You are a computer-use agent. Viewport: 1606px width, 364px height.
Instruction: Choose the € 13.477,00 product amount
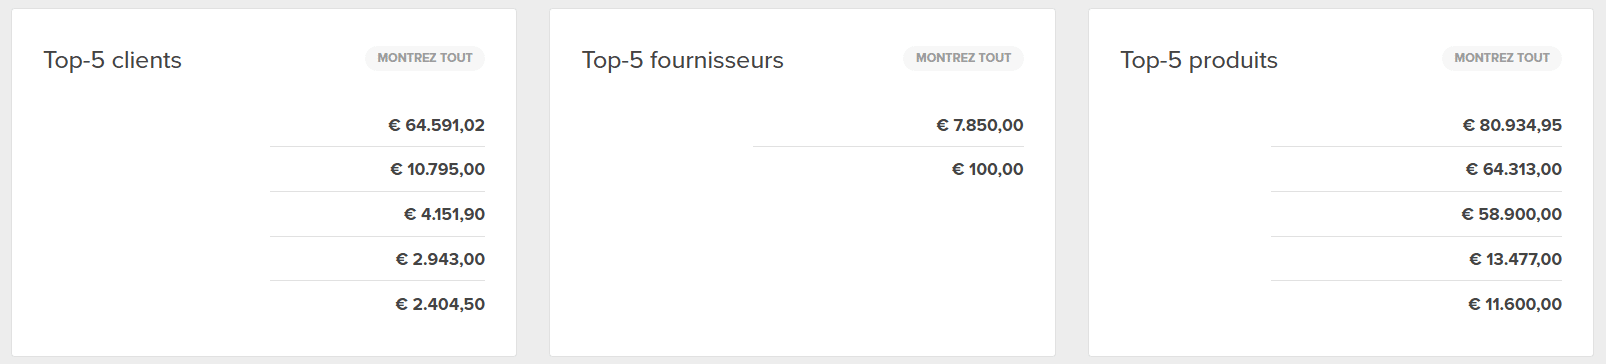pos(1515,259)
